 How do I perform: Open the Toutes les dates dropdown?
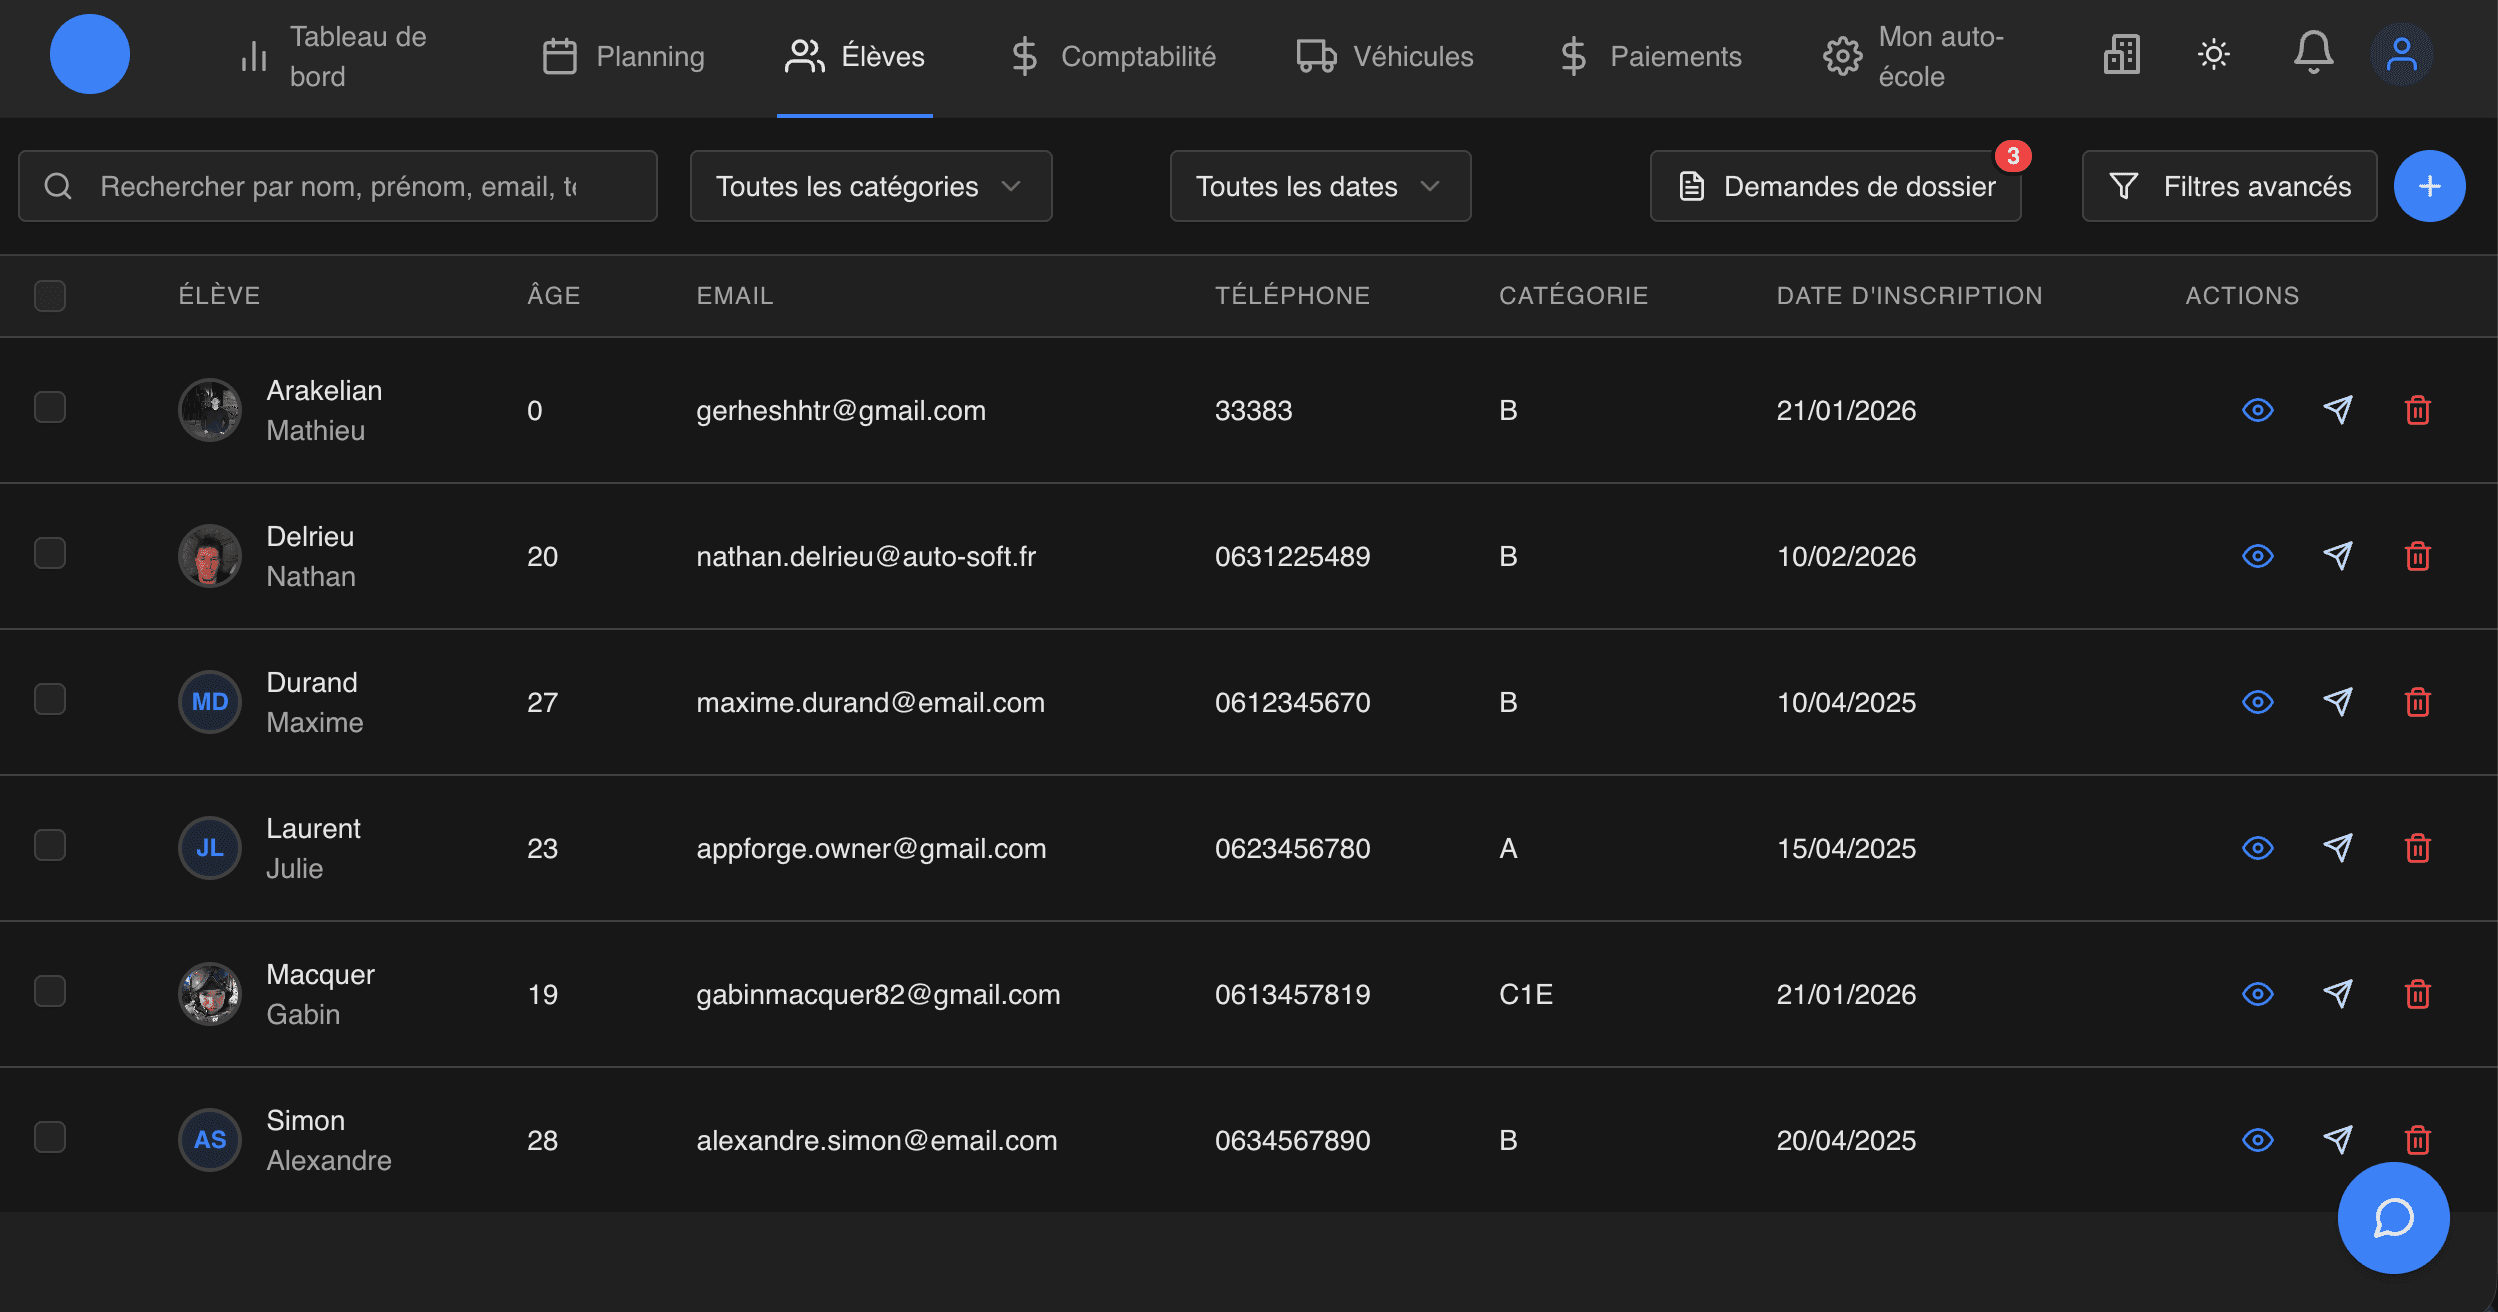[x=1319, y=186]
